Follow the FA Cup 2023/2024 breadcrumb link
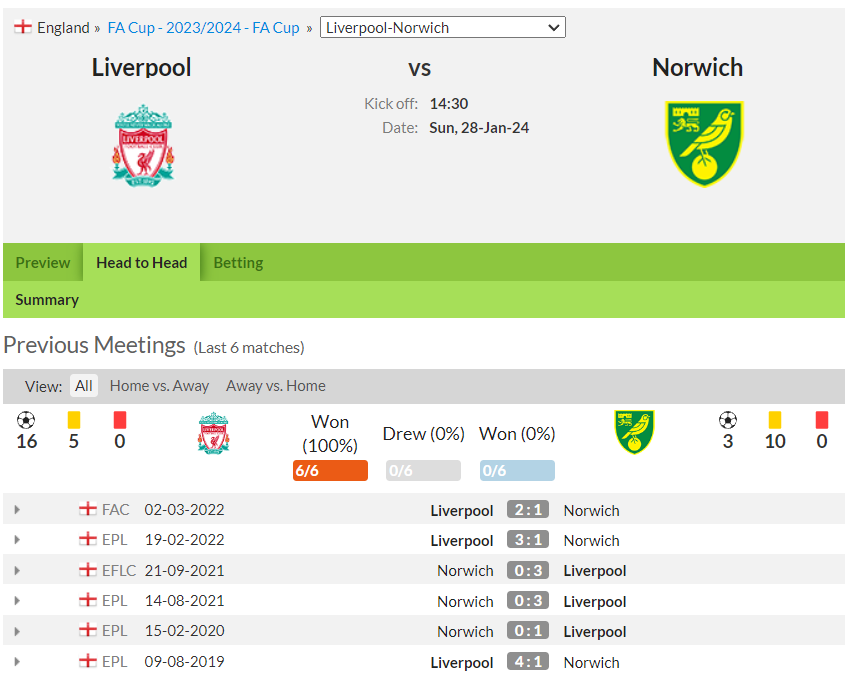This screenshot has height=686, width=848. point(203,28)
